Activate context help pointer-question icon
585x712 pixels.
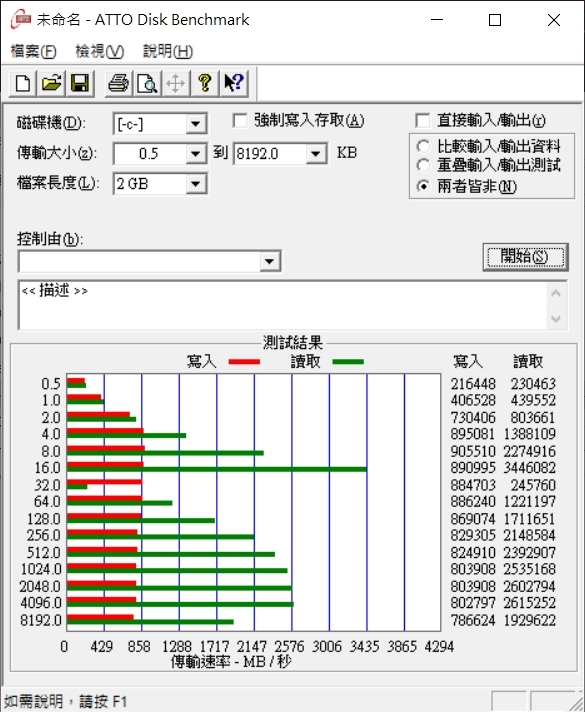coord(234,84)
